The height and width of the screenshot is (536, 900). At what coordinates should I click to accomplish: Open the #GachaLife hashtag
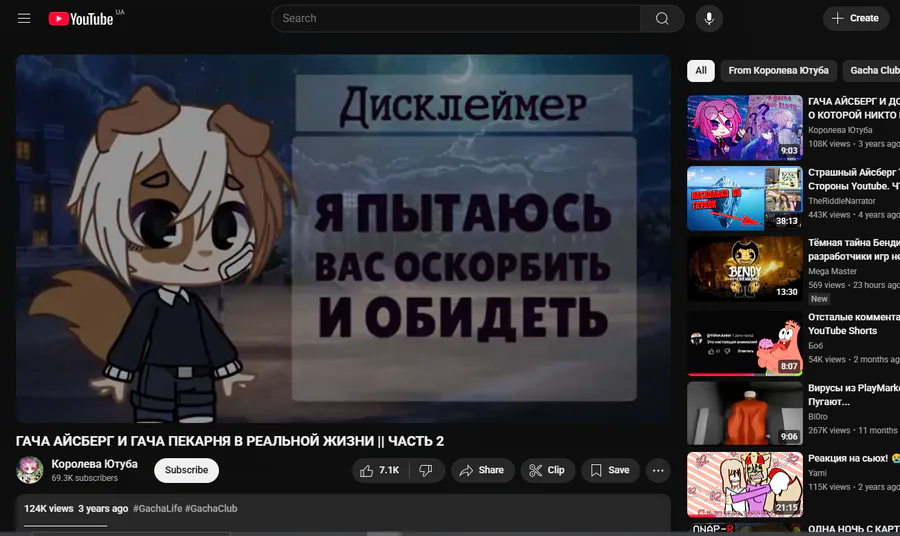pos(157,508)
